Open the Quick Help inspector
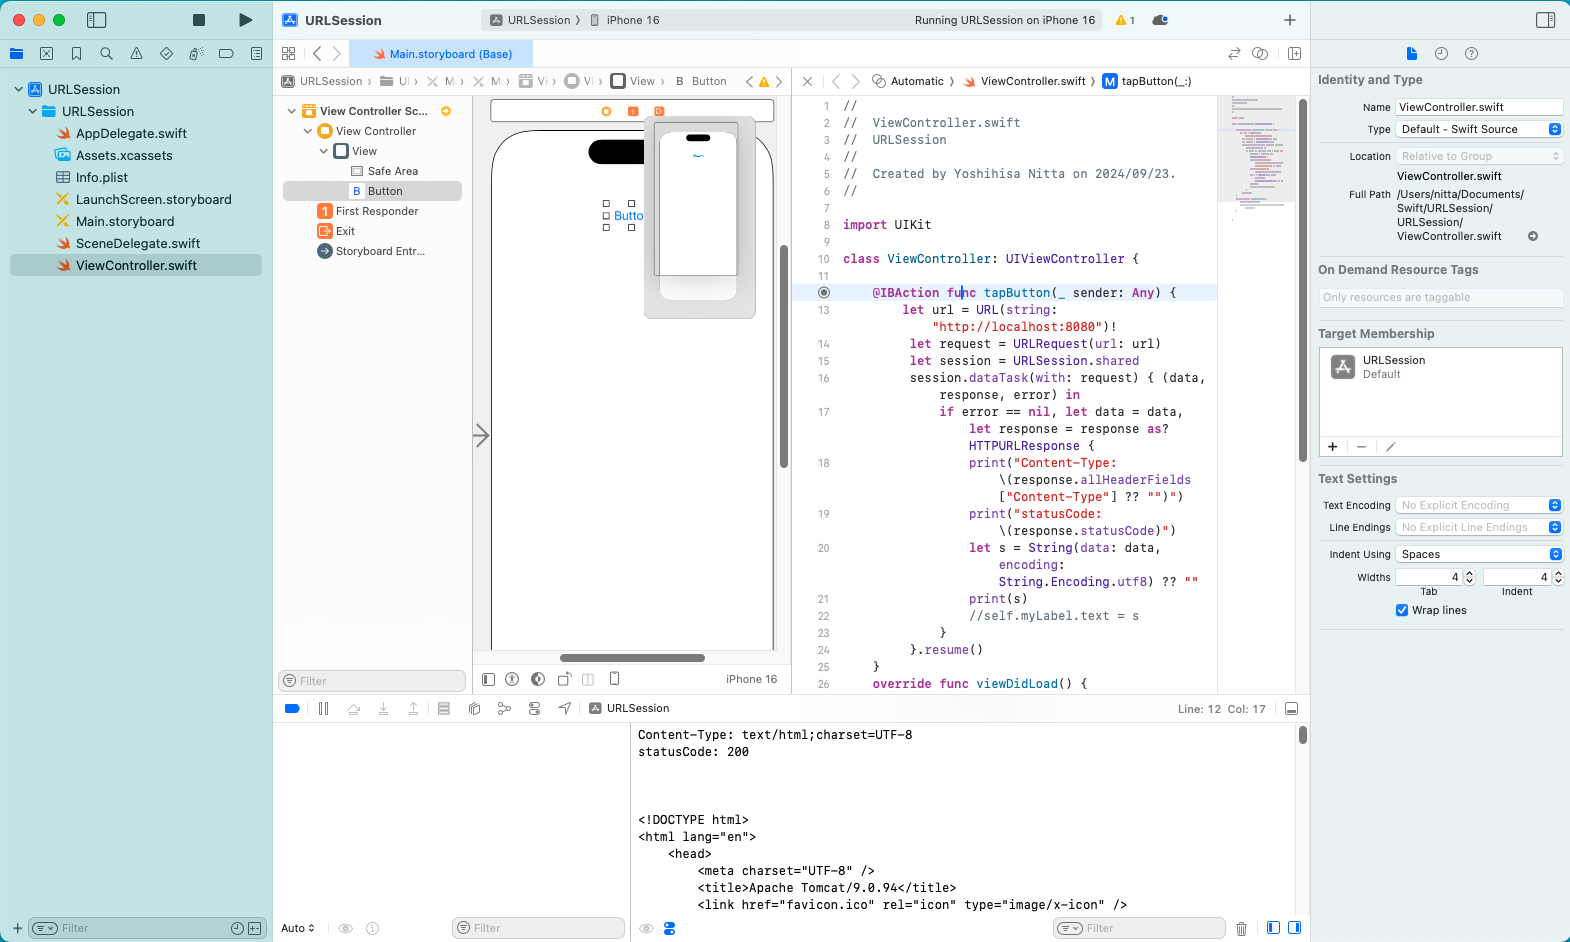The image size is (1570, 942). [x=1471, y=54]
